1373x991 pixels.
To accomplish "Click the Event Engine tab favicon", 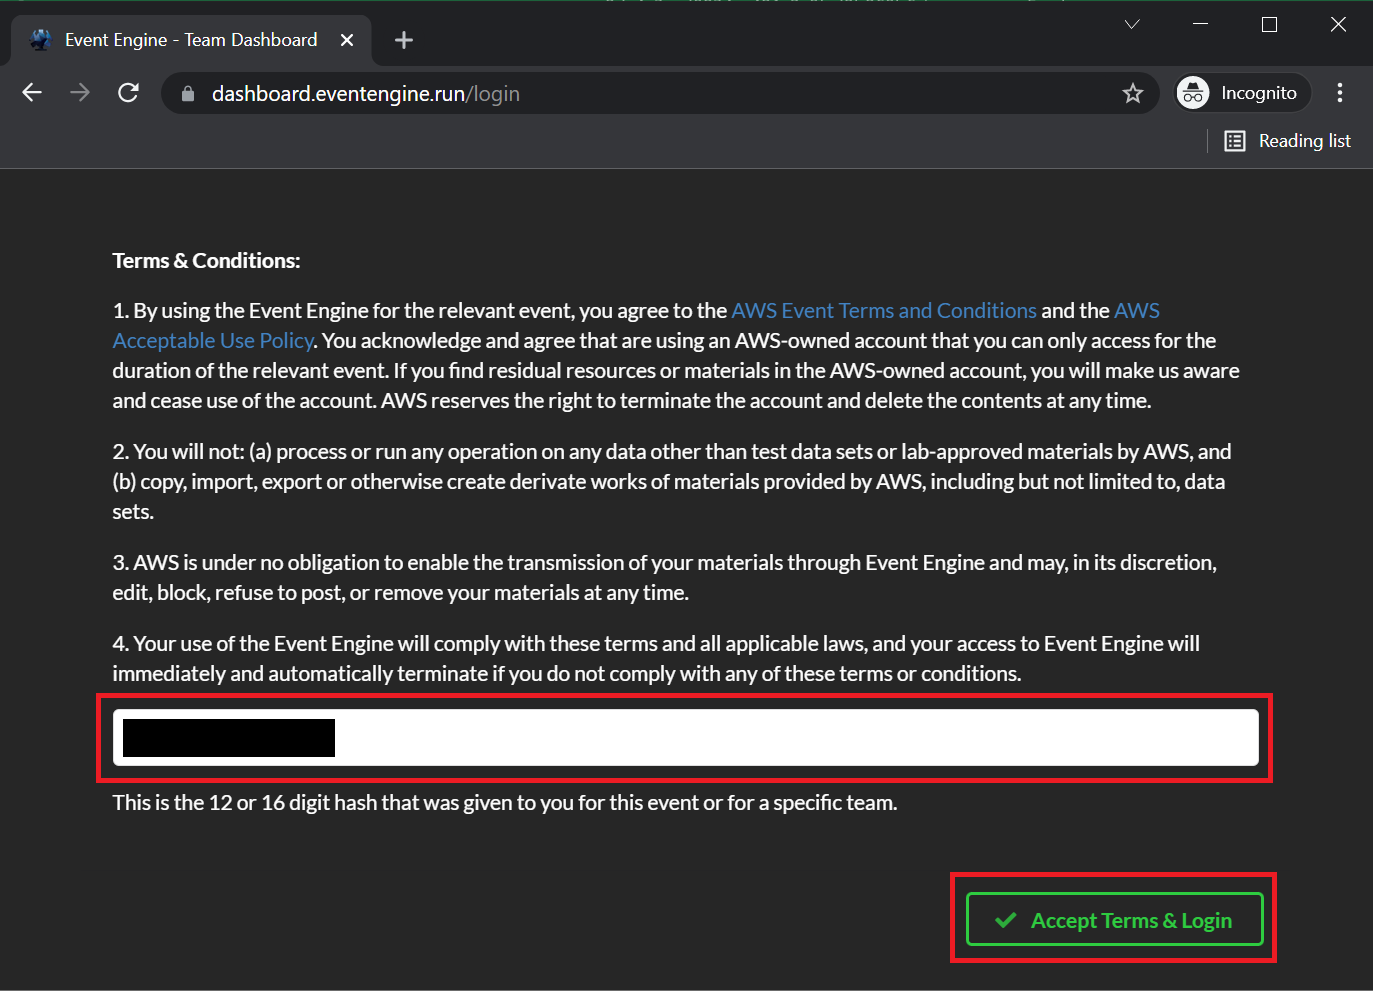I will (41, 40).
